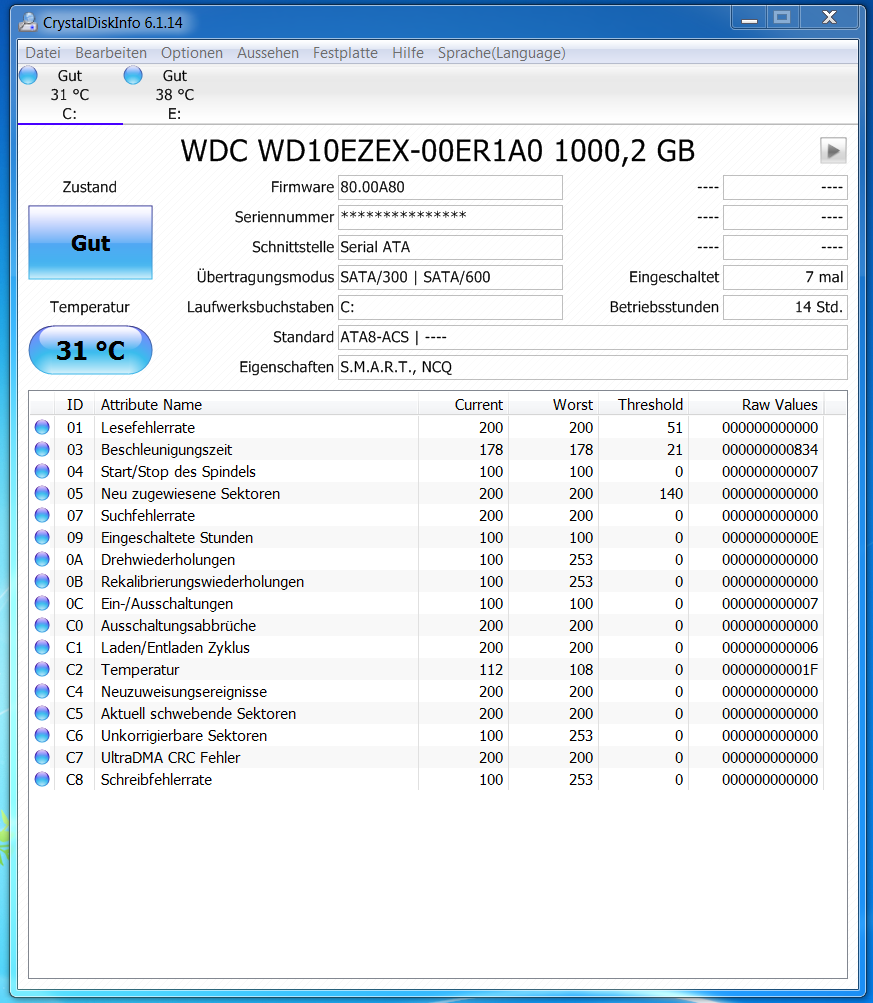Click raw value 000000000834
Image resolution: width=873 pixels, height=1003 pixels.
coord(770,450)
